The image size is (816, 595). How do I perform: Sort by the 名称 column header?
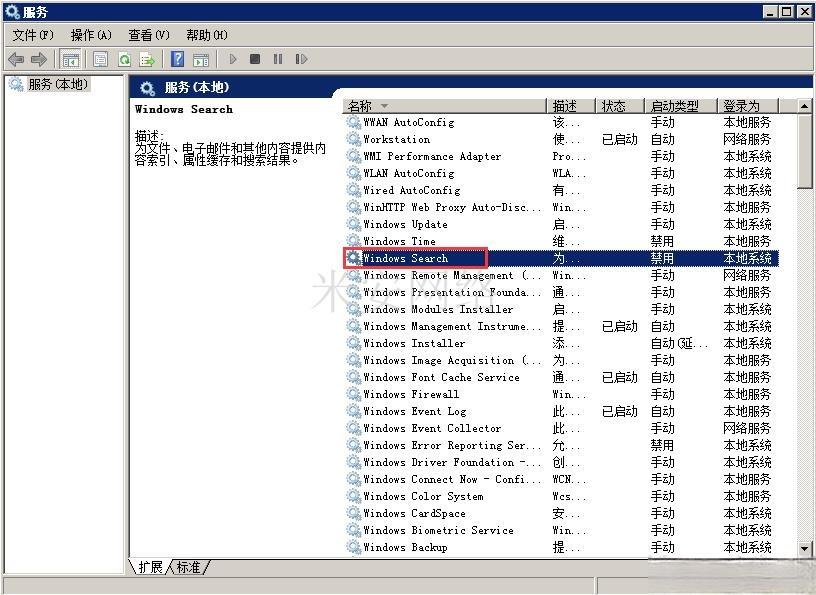445,106
